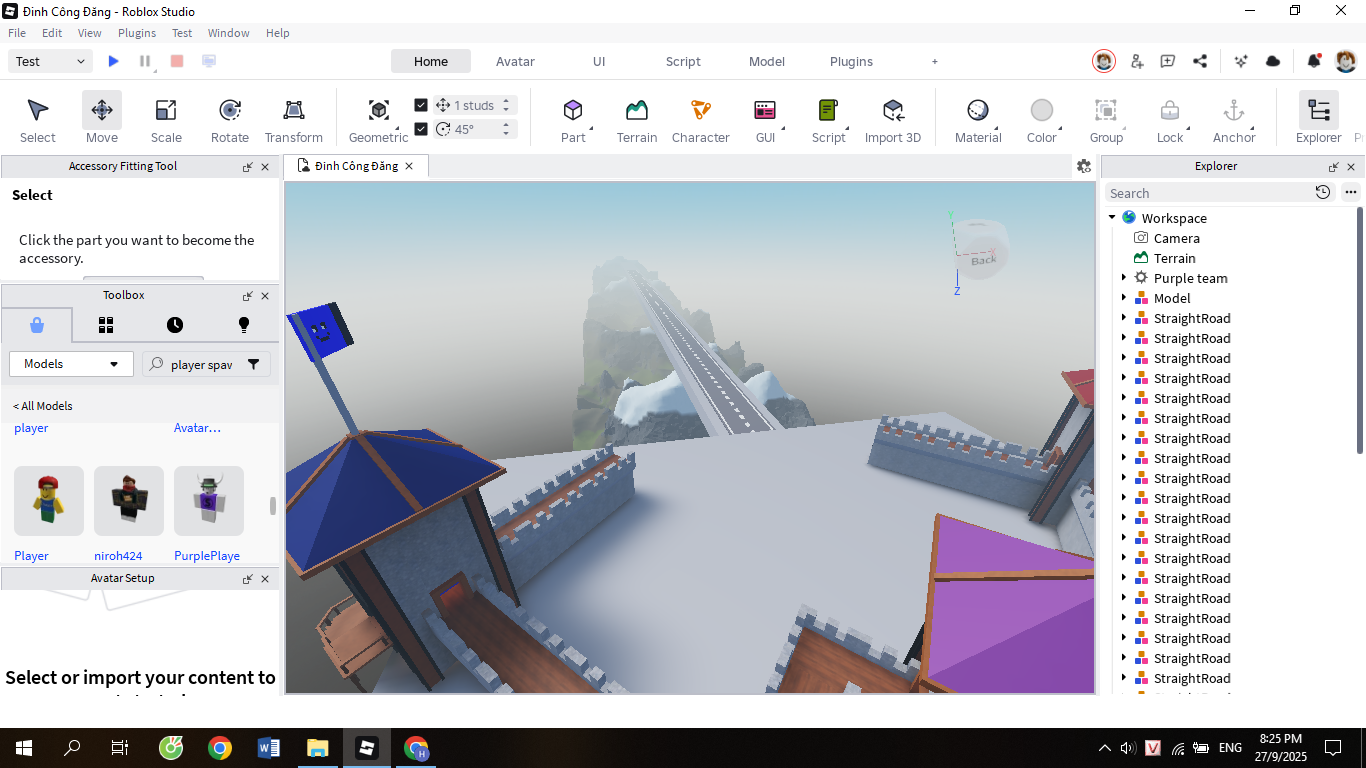The image size is (1366, 768).
Task: Select the Transform tool
Action: tap(293, 118)
